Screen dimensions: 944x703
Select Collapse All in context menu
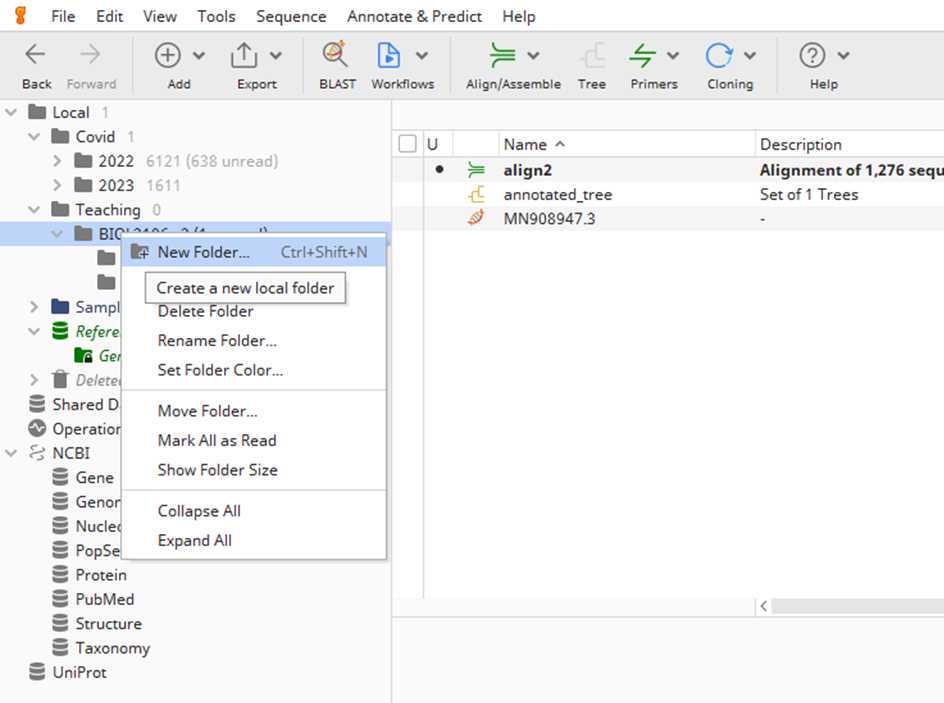pyautogui.click(x=253, y=511)
